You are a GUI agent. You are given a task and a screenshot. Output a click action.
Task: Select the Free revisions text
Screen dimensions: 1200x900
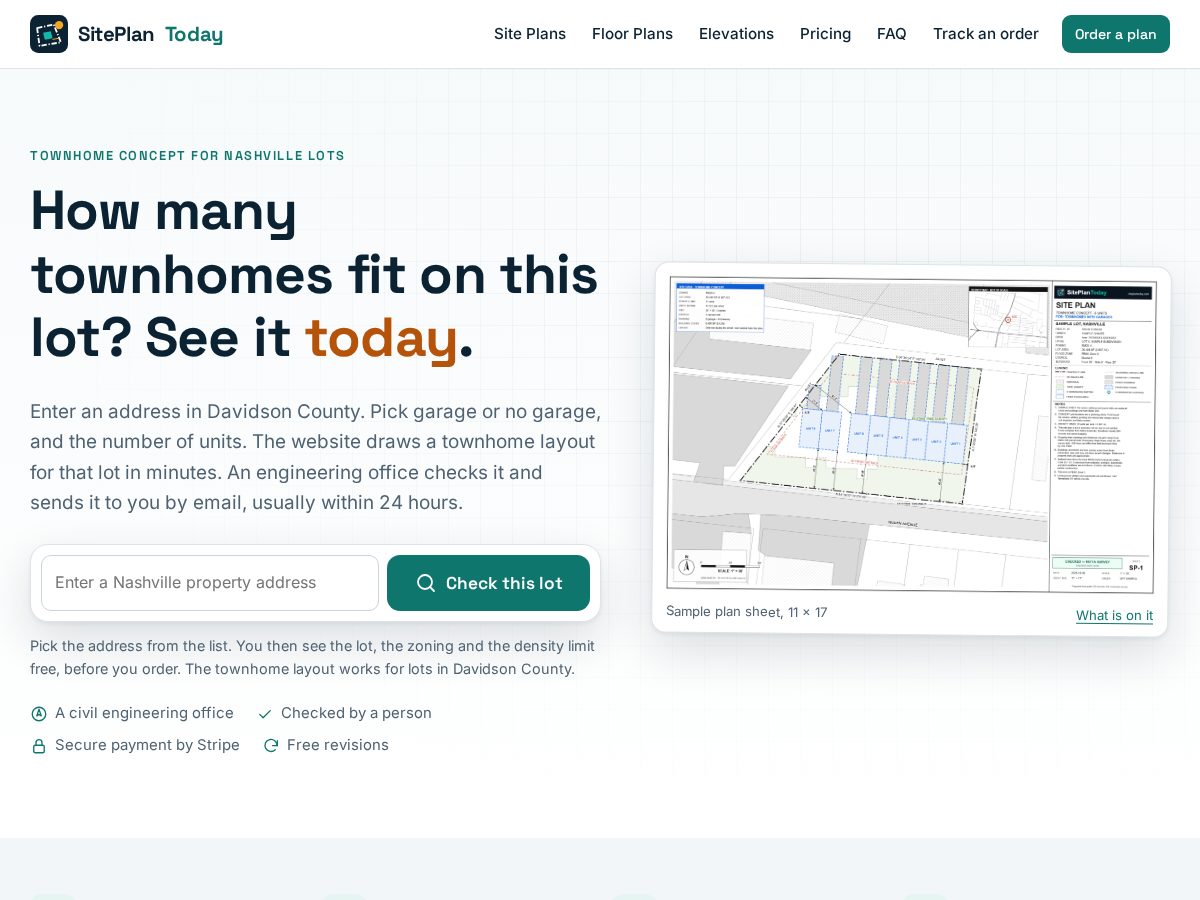pos(338,745)
